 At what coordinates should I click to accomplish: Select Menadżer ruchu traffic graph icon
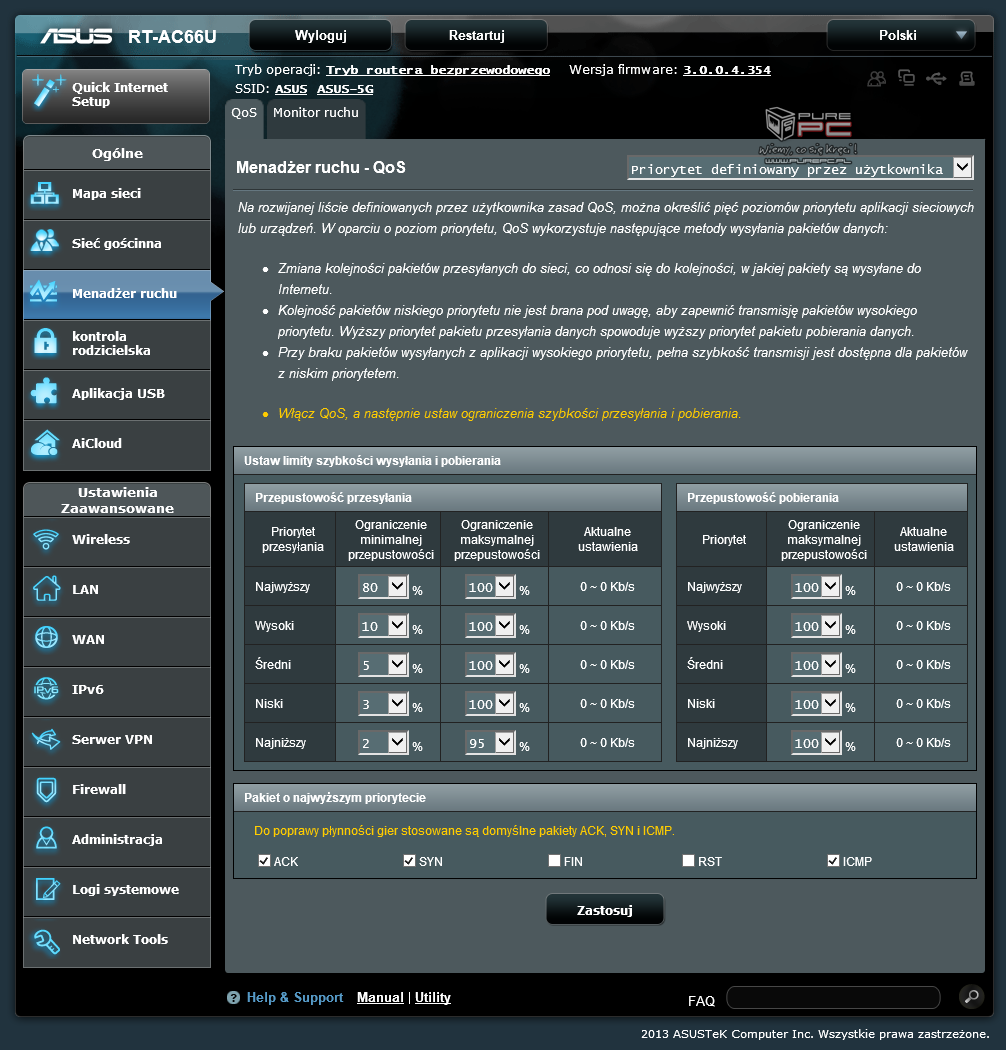pyautogui.click(x=44, y=292)
